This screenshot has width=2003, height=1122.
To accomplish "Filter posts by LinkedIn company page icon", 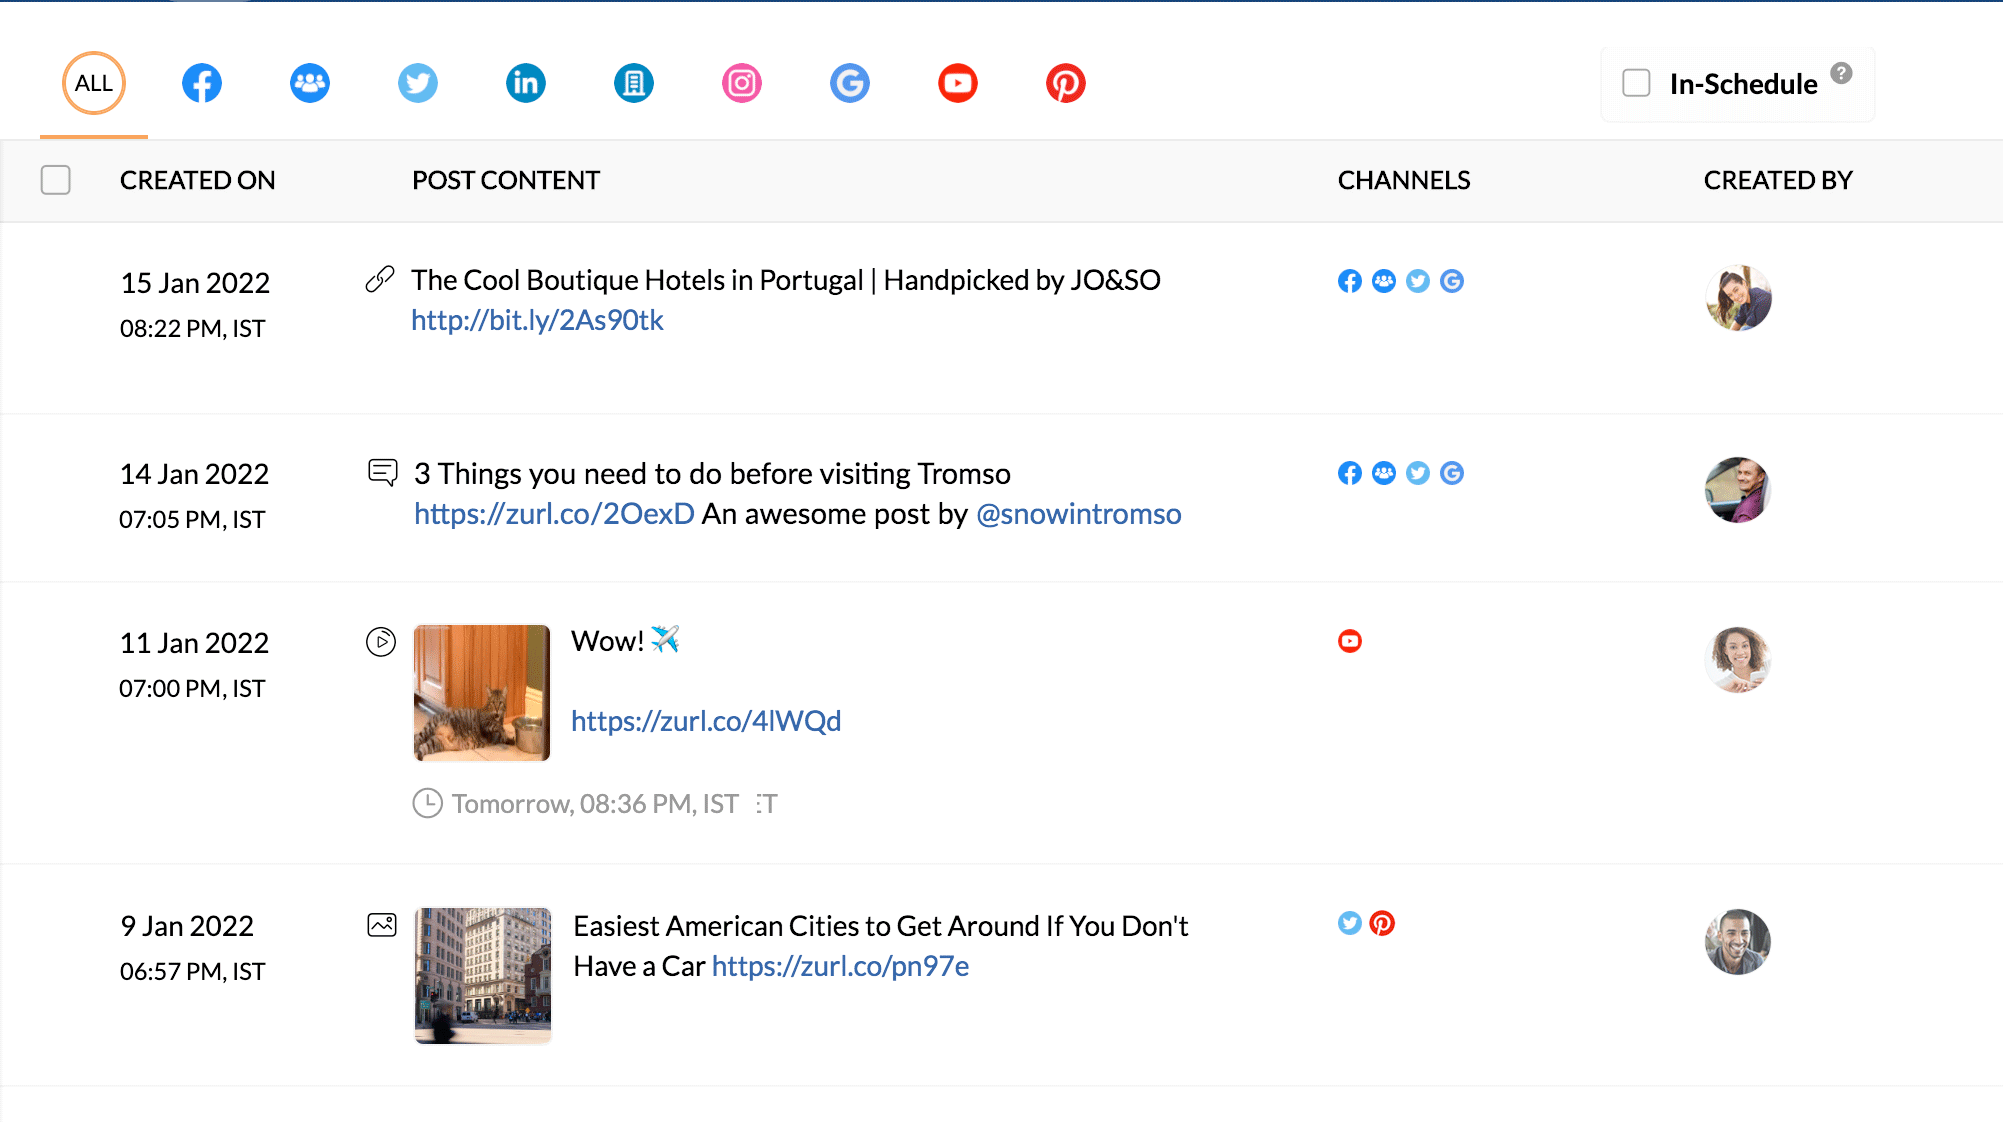I will pos(634,83).
